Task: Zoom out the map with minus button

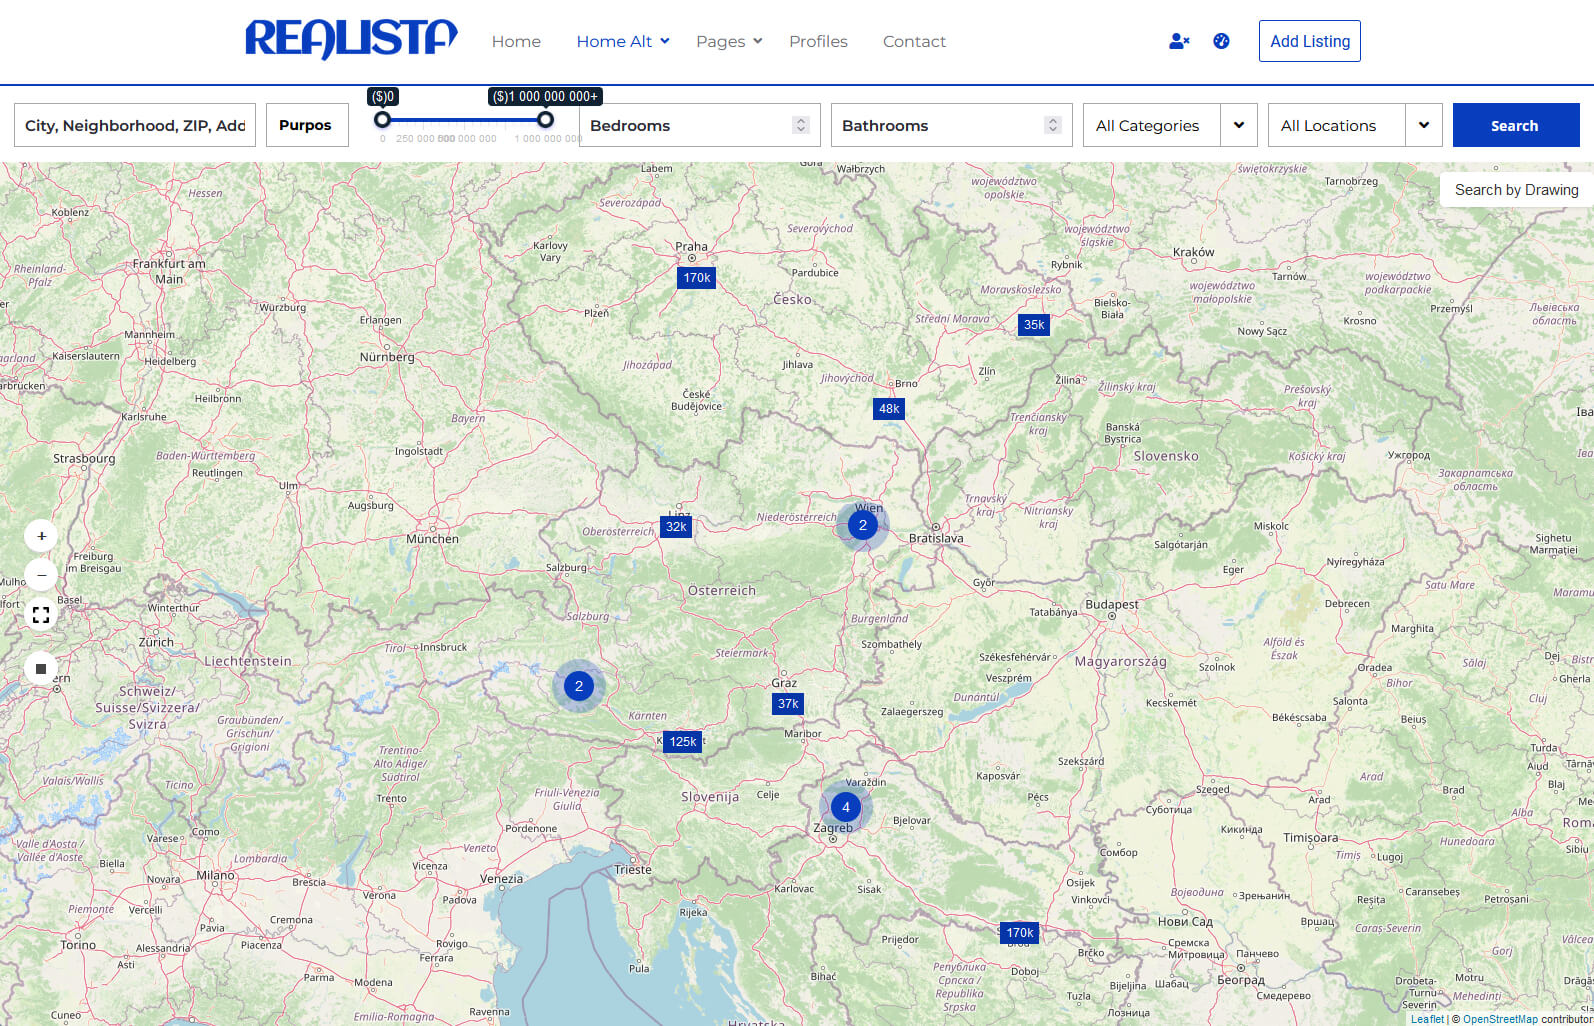Action: point(41,575)
